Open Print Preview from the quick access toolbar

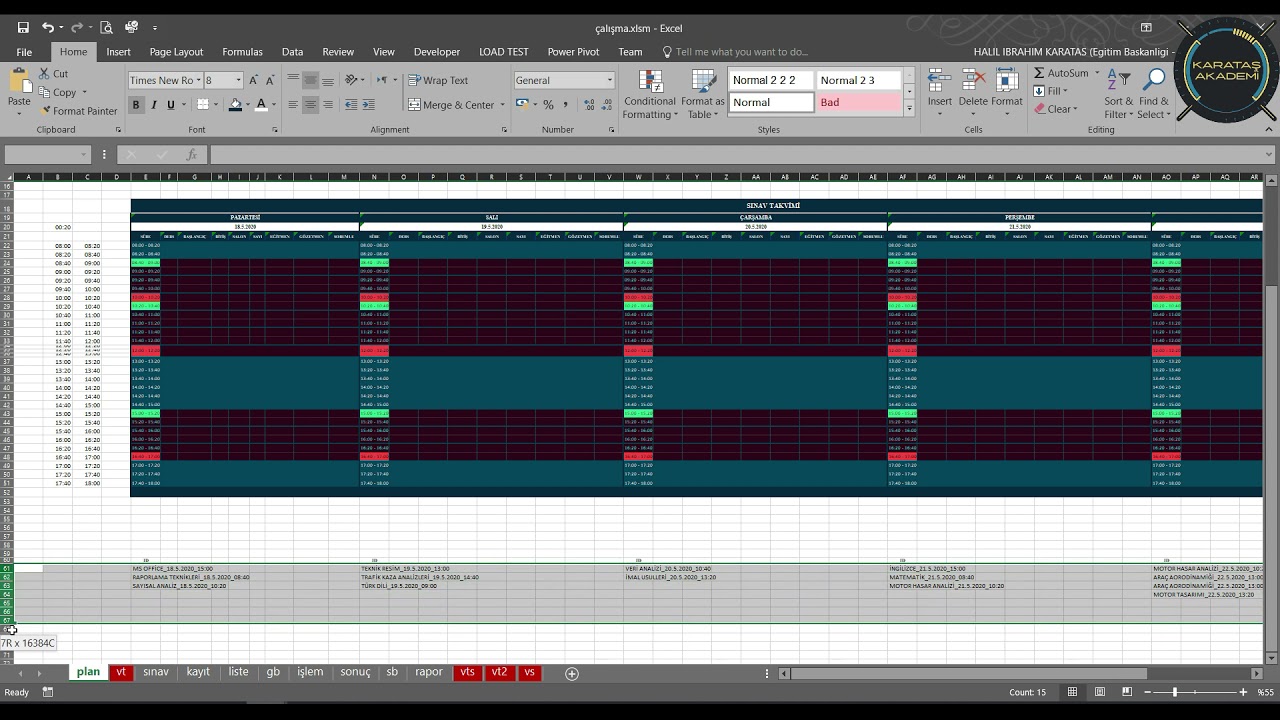tap(107, 28)
